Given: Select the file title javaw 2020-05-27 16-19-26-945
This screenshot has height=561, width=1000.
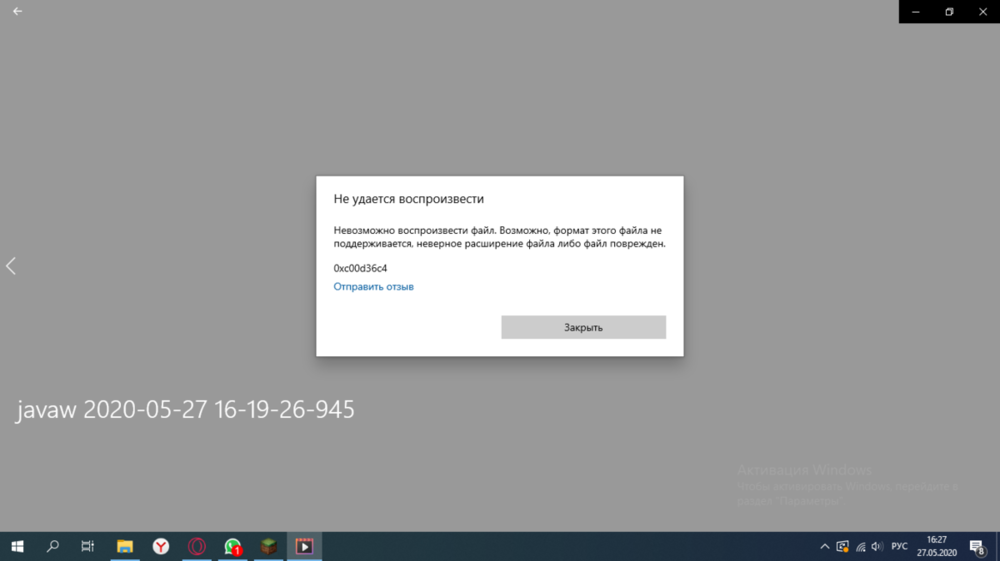Looking at the screenshot, I should [186, 409].
